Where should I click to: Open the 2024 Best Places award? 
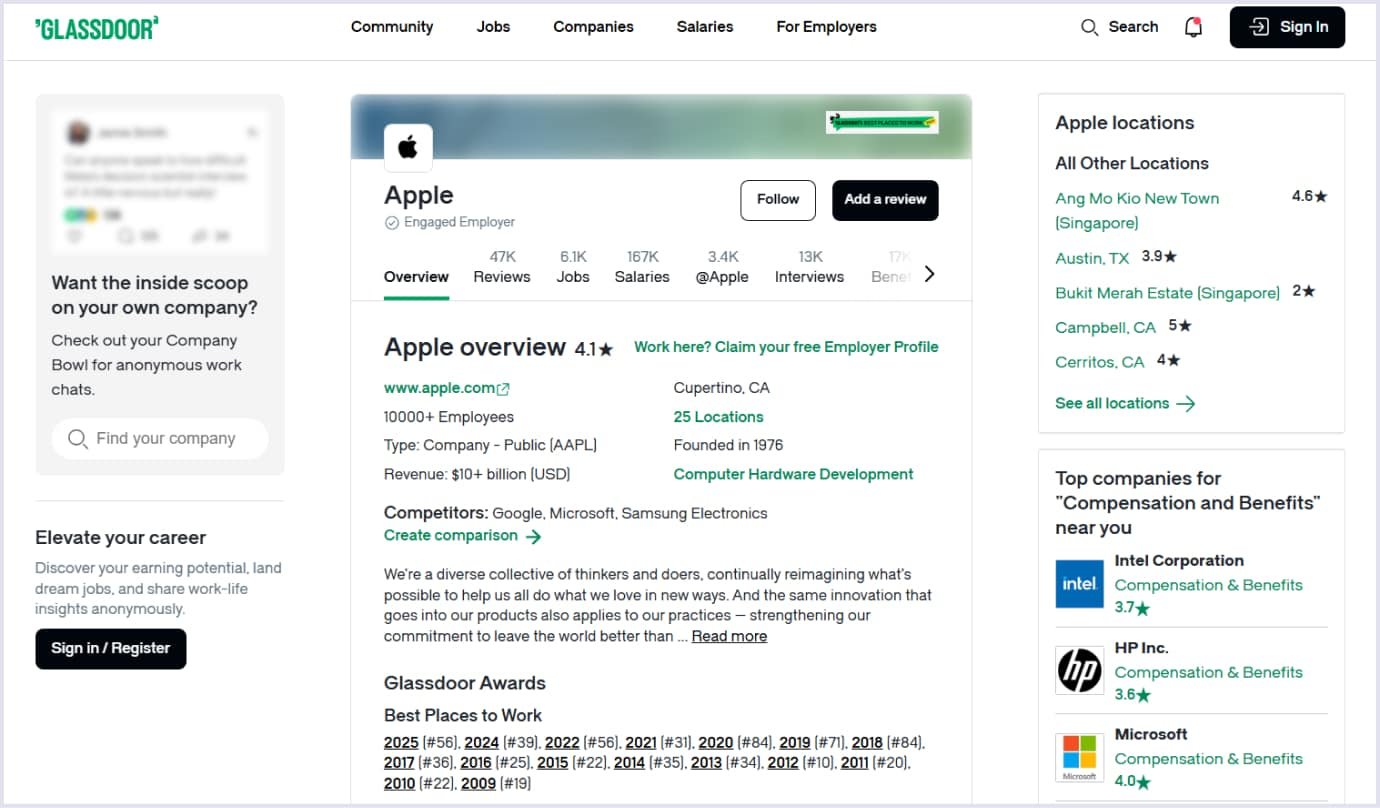pyautogui.click(x=482, y=743)
